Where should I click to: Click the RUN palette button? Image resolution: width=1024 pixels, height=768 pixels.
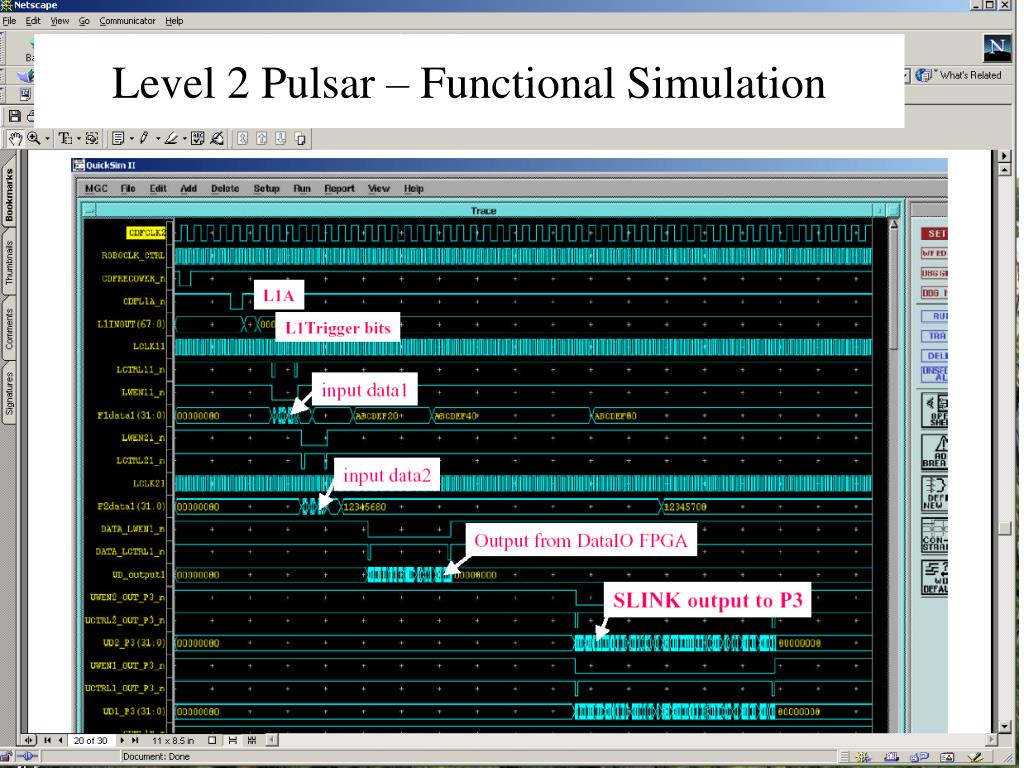pos(935,316)
